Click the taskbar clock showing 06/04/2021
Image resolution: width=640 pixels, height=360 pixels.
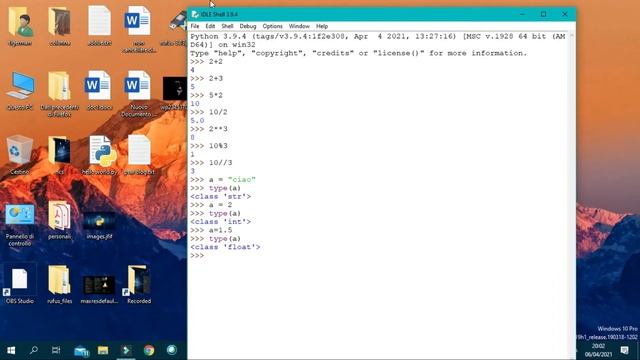[598, 350]
